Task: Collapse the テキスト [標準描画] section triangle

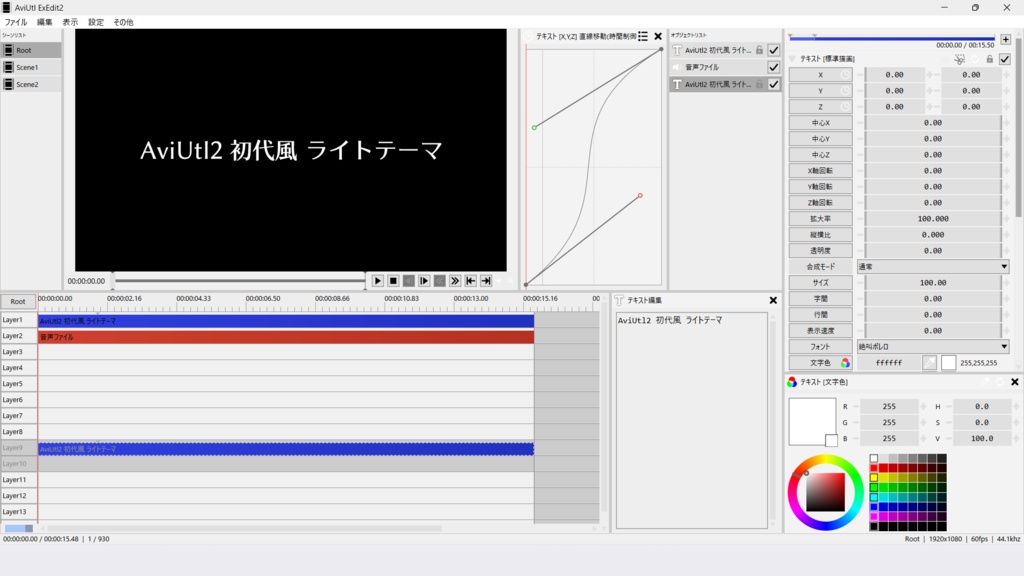Action: click(x=793, y=59)
